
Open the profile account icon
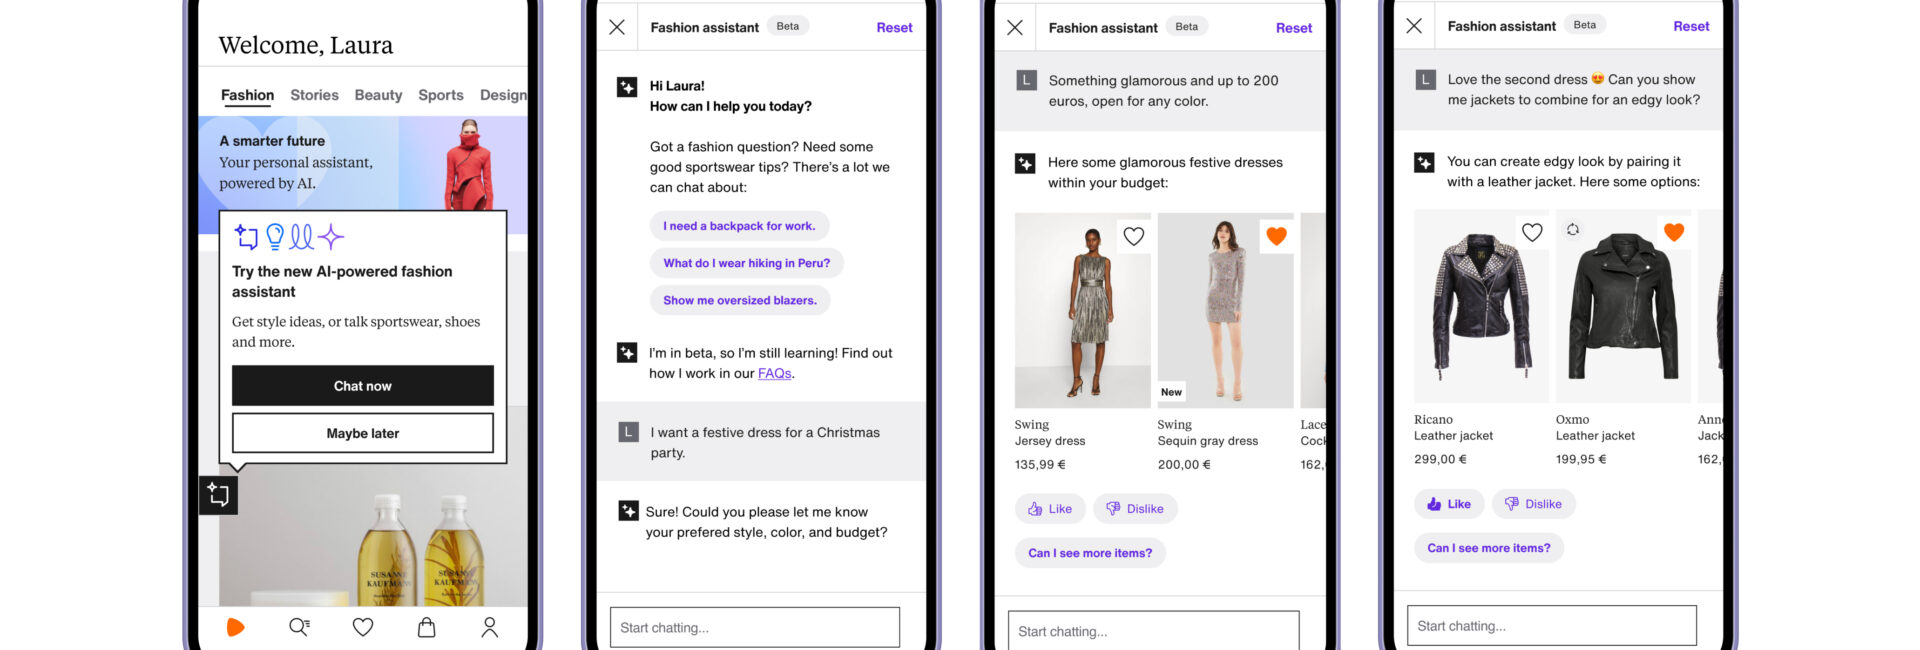click(489, 627)
